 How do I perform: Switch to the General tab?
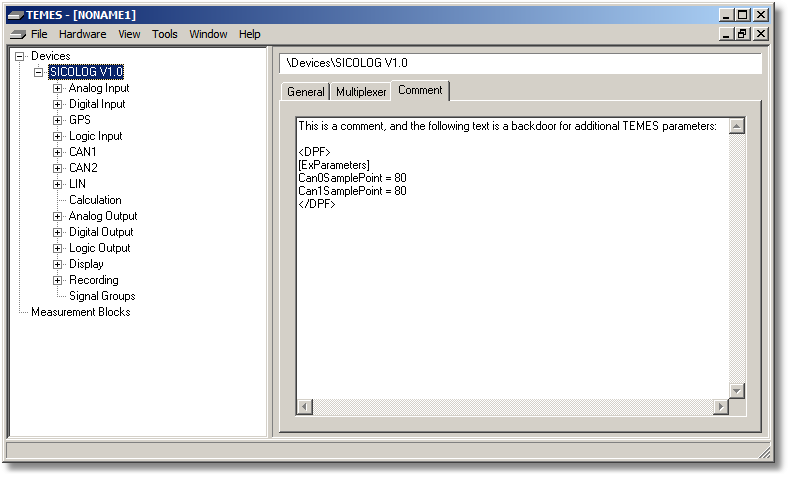pos(305,92)
